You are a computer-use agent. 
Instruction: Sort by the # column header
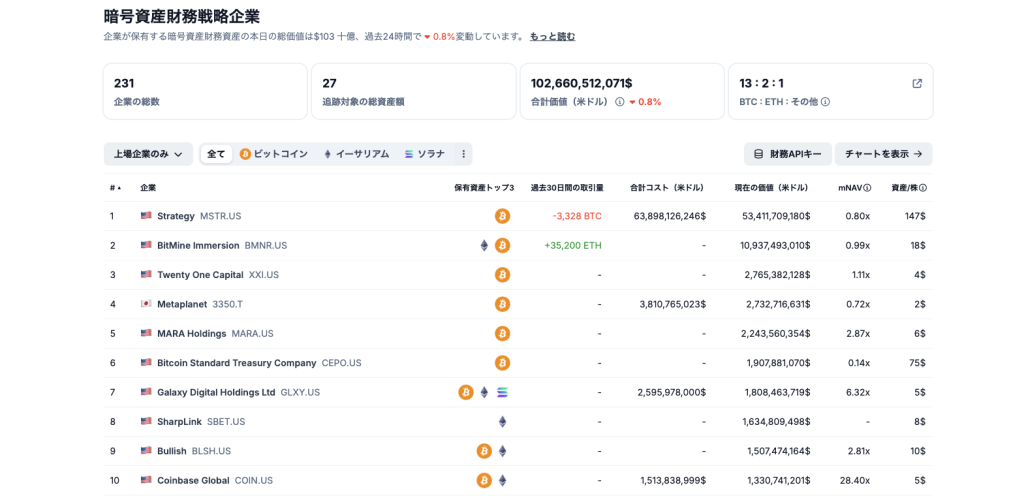(116, 188)
